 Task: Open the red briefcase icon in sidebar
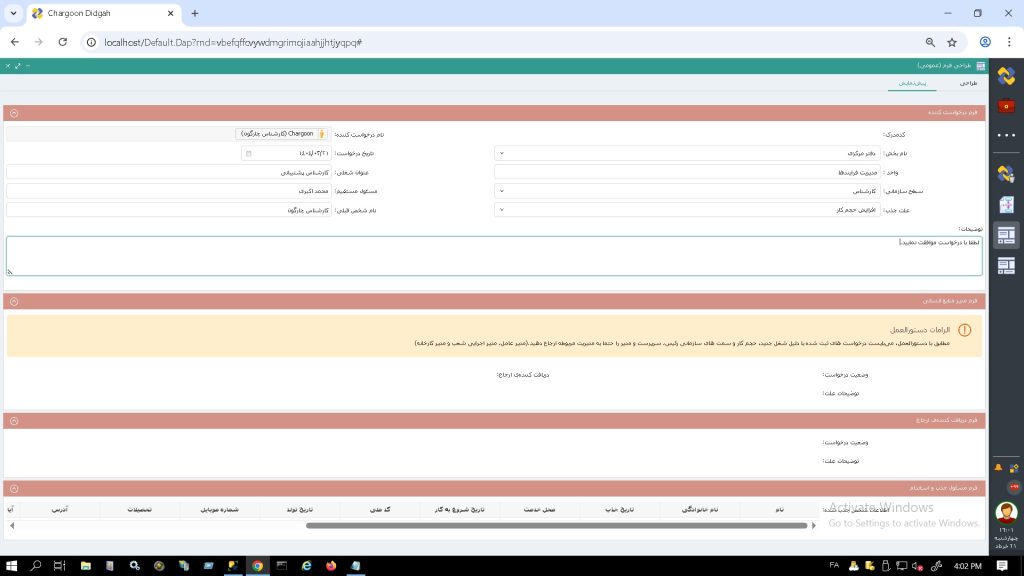[1007, 106]
